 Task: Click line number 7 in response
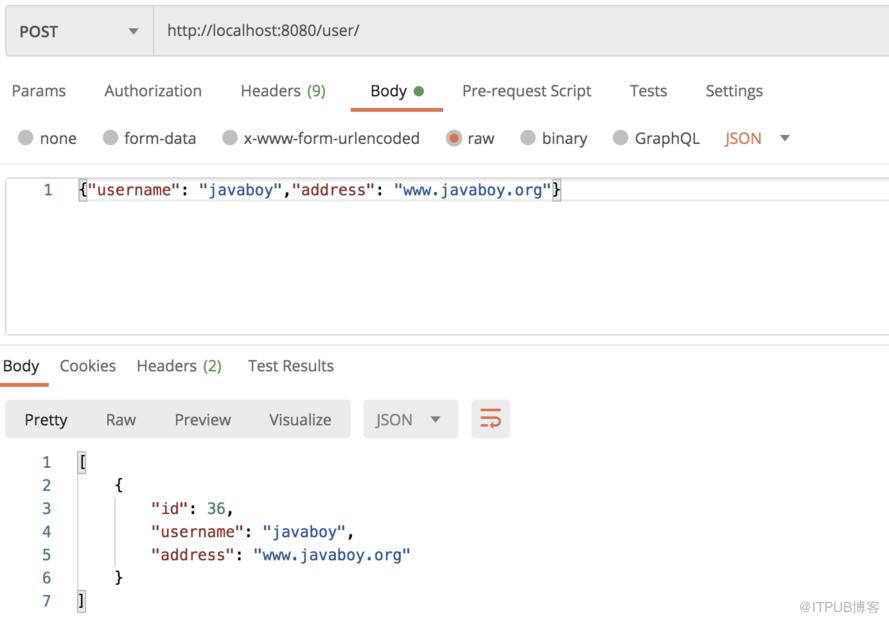click(46, 601)
